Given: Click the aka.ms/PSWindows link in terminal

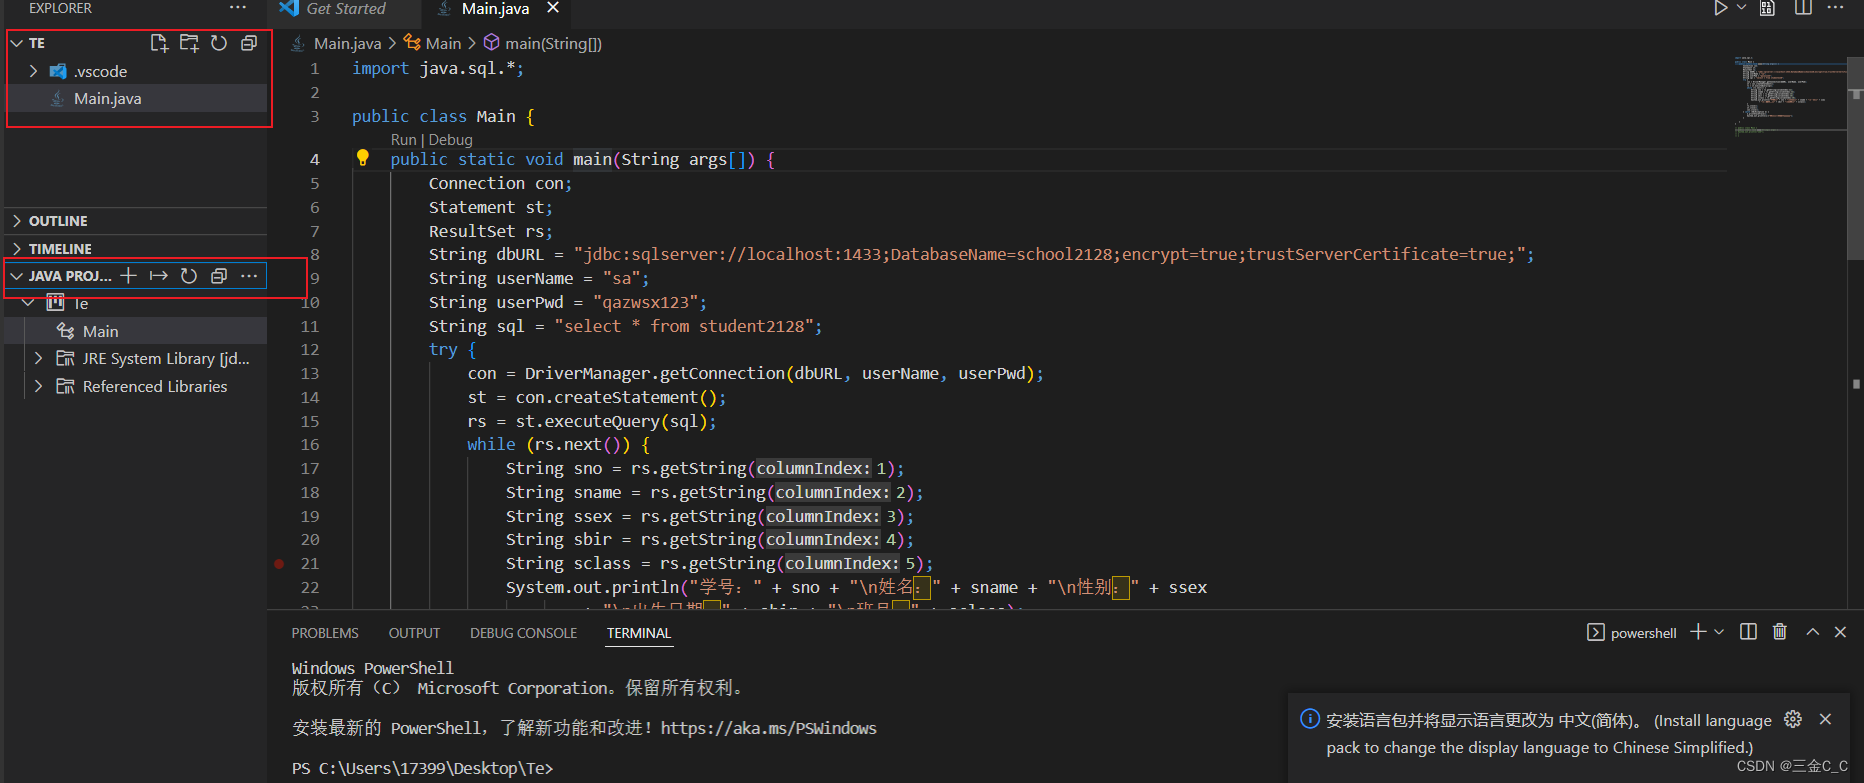Looking at the screenshot, I should [x=768, y=728].
